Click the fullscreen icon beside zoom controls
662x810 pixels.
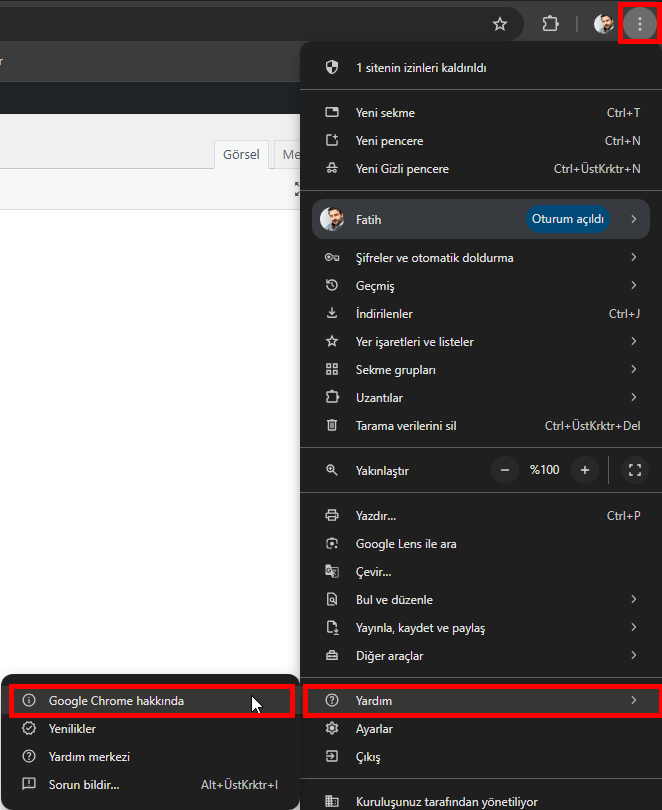click(x=633, y=470)
